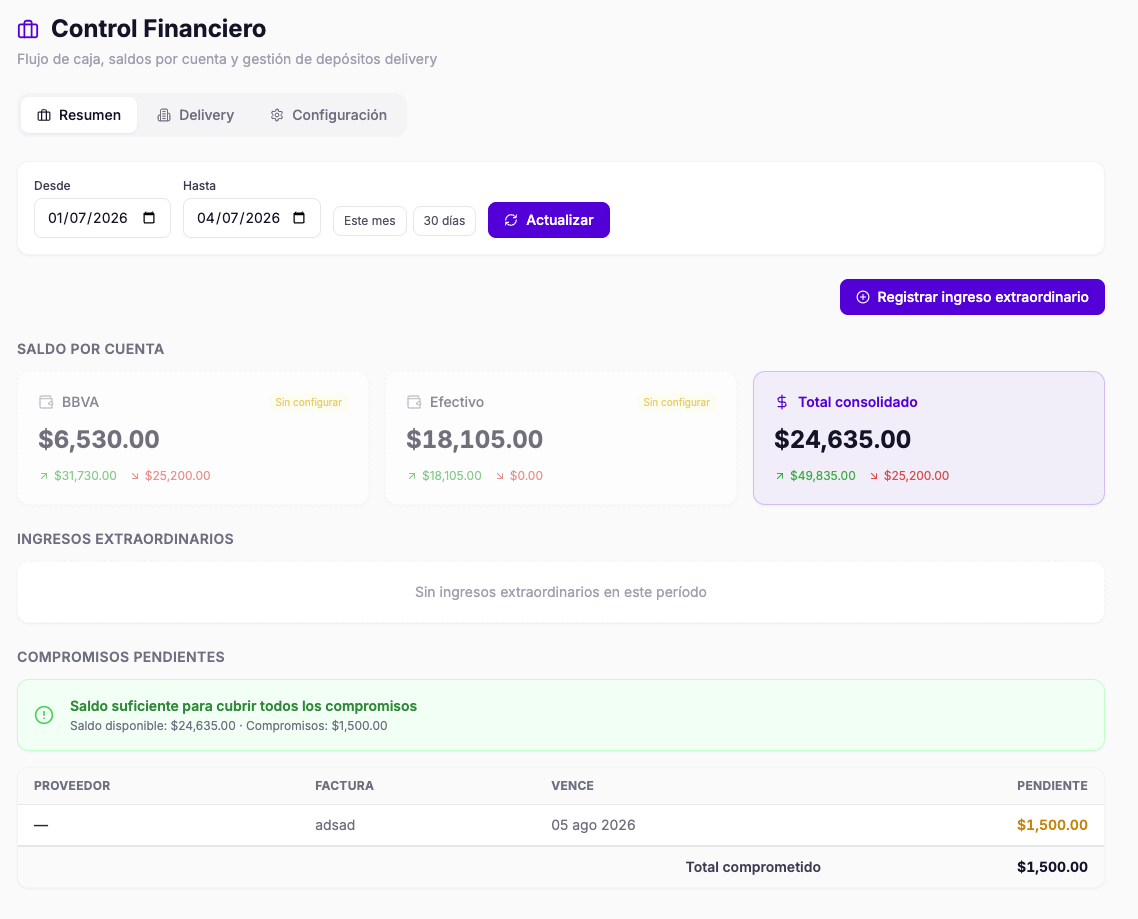
Task: Select the Este mes preset
Action: point(369,221)
